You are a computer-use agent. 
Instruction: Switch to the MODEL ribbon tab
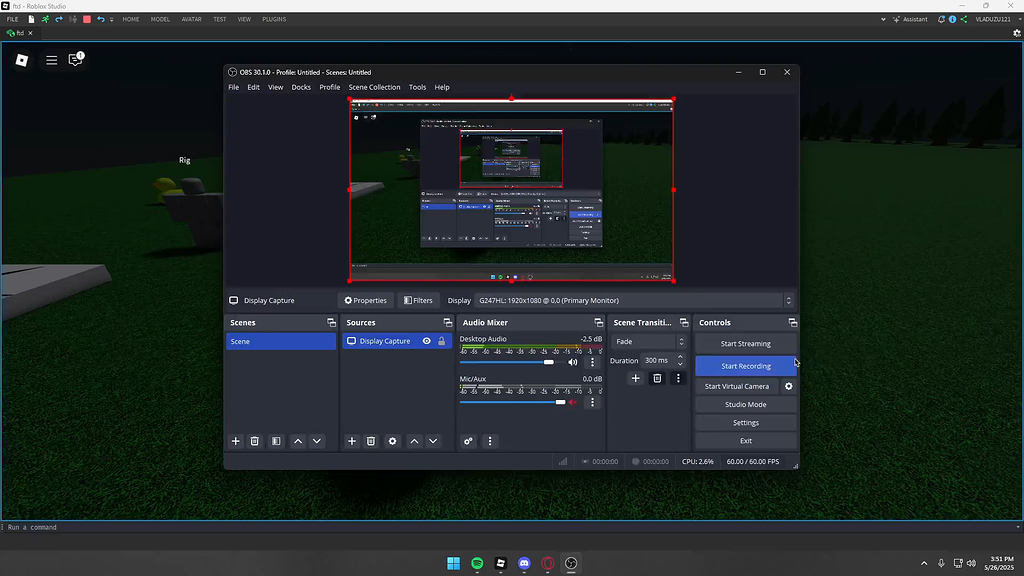(160, 20)
